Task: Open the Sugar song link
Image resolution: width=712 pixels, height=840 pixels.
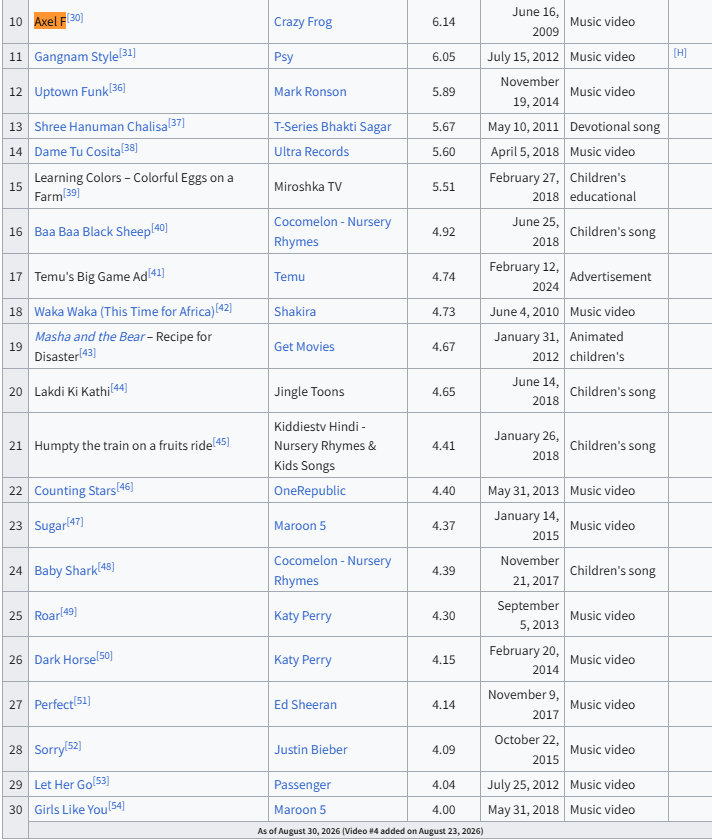Action: coord(50,526)
